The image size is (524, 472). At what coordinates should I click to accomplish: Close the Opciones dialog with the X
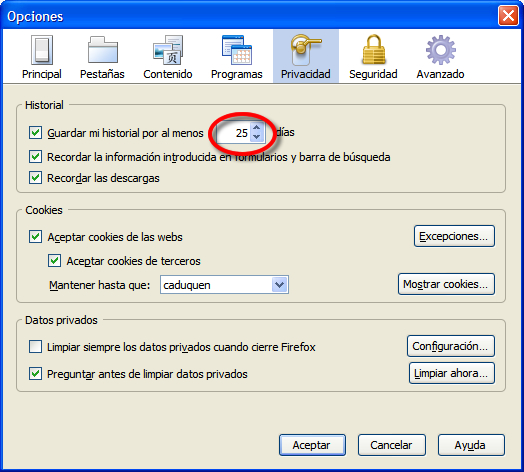pyautogui.click(x=508, y=16)
